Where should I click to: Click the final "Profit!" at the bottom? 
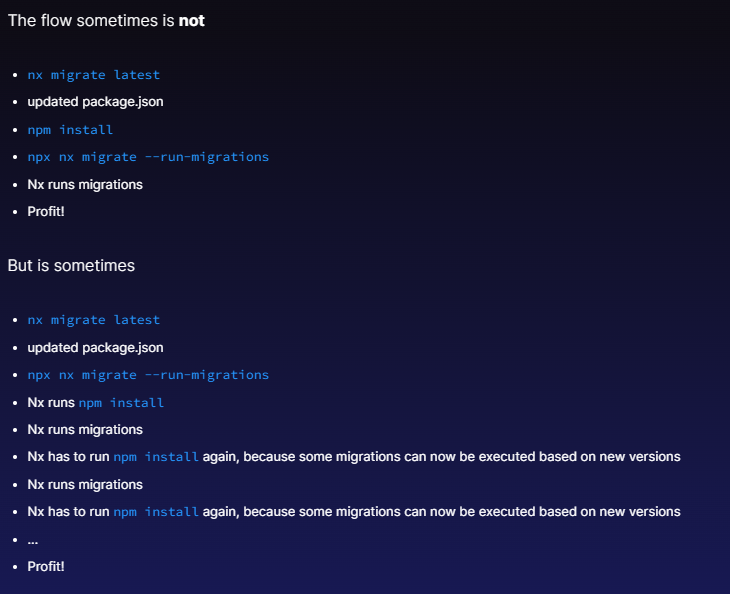pos(46,567)
